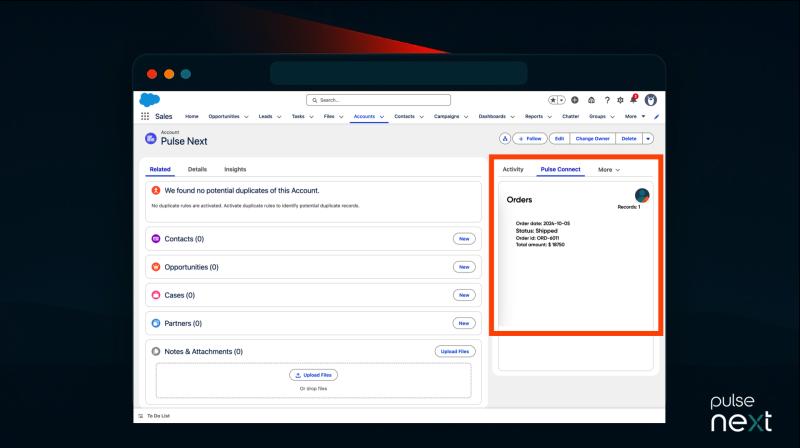
Task: Click the Notes & Attachments icon
Action: coord(156,351)
